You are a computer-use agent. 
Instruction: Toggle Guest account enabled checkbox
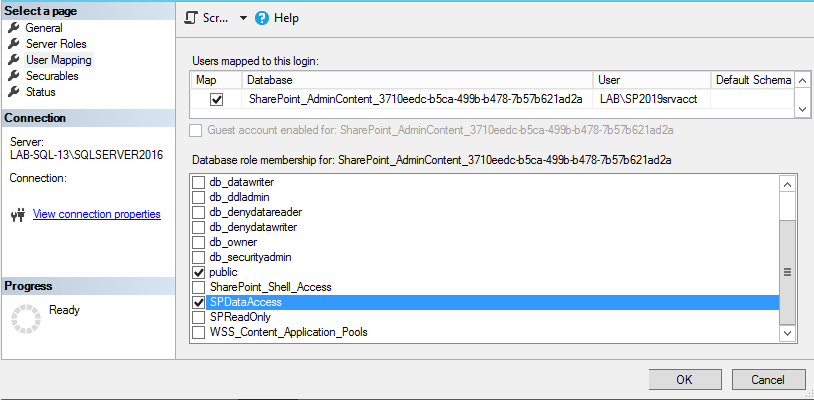(x=196, y=130)
